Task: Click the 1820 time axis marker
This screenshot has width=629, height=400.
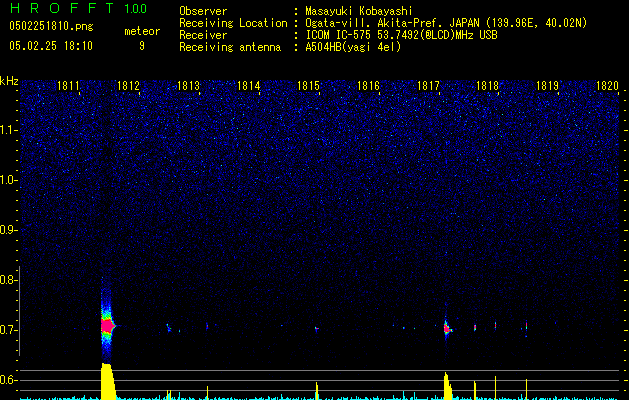Action: tap(607, 85)
